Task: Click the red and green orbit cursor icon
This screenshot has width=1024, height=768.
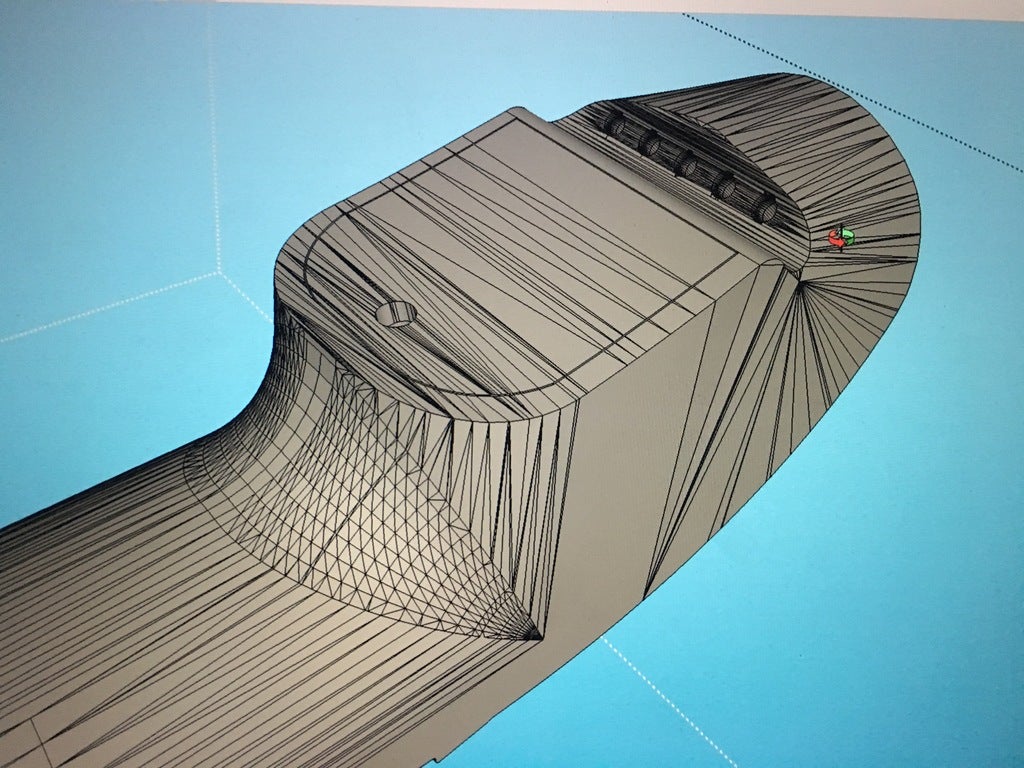Action: click(842, 238)
